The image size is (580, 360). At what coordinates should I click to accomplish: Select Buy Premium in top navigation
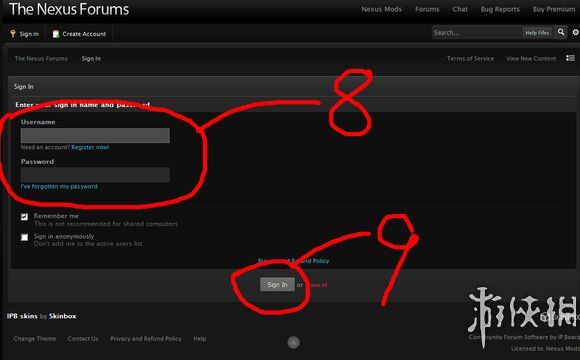point(554,9)
